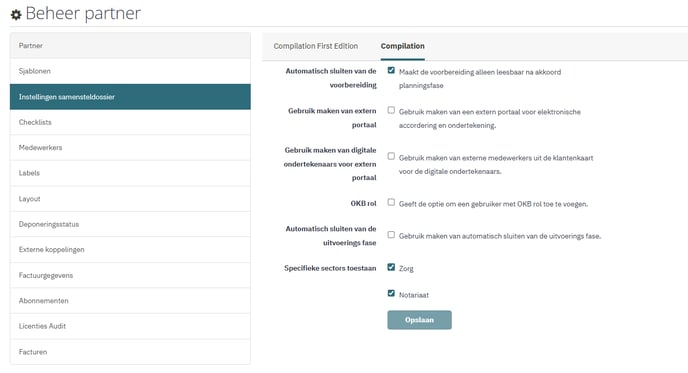This screenshot has width=688, height=373.
Task: Switch to Compilation First Edition tab
Action: [315, 46]
